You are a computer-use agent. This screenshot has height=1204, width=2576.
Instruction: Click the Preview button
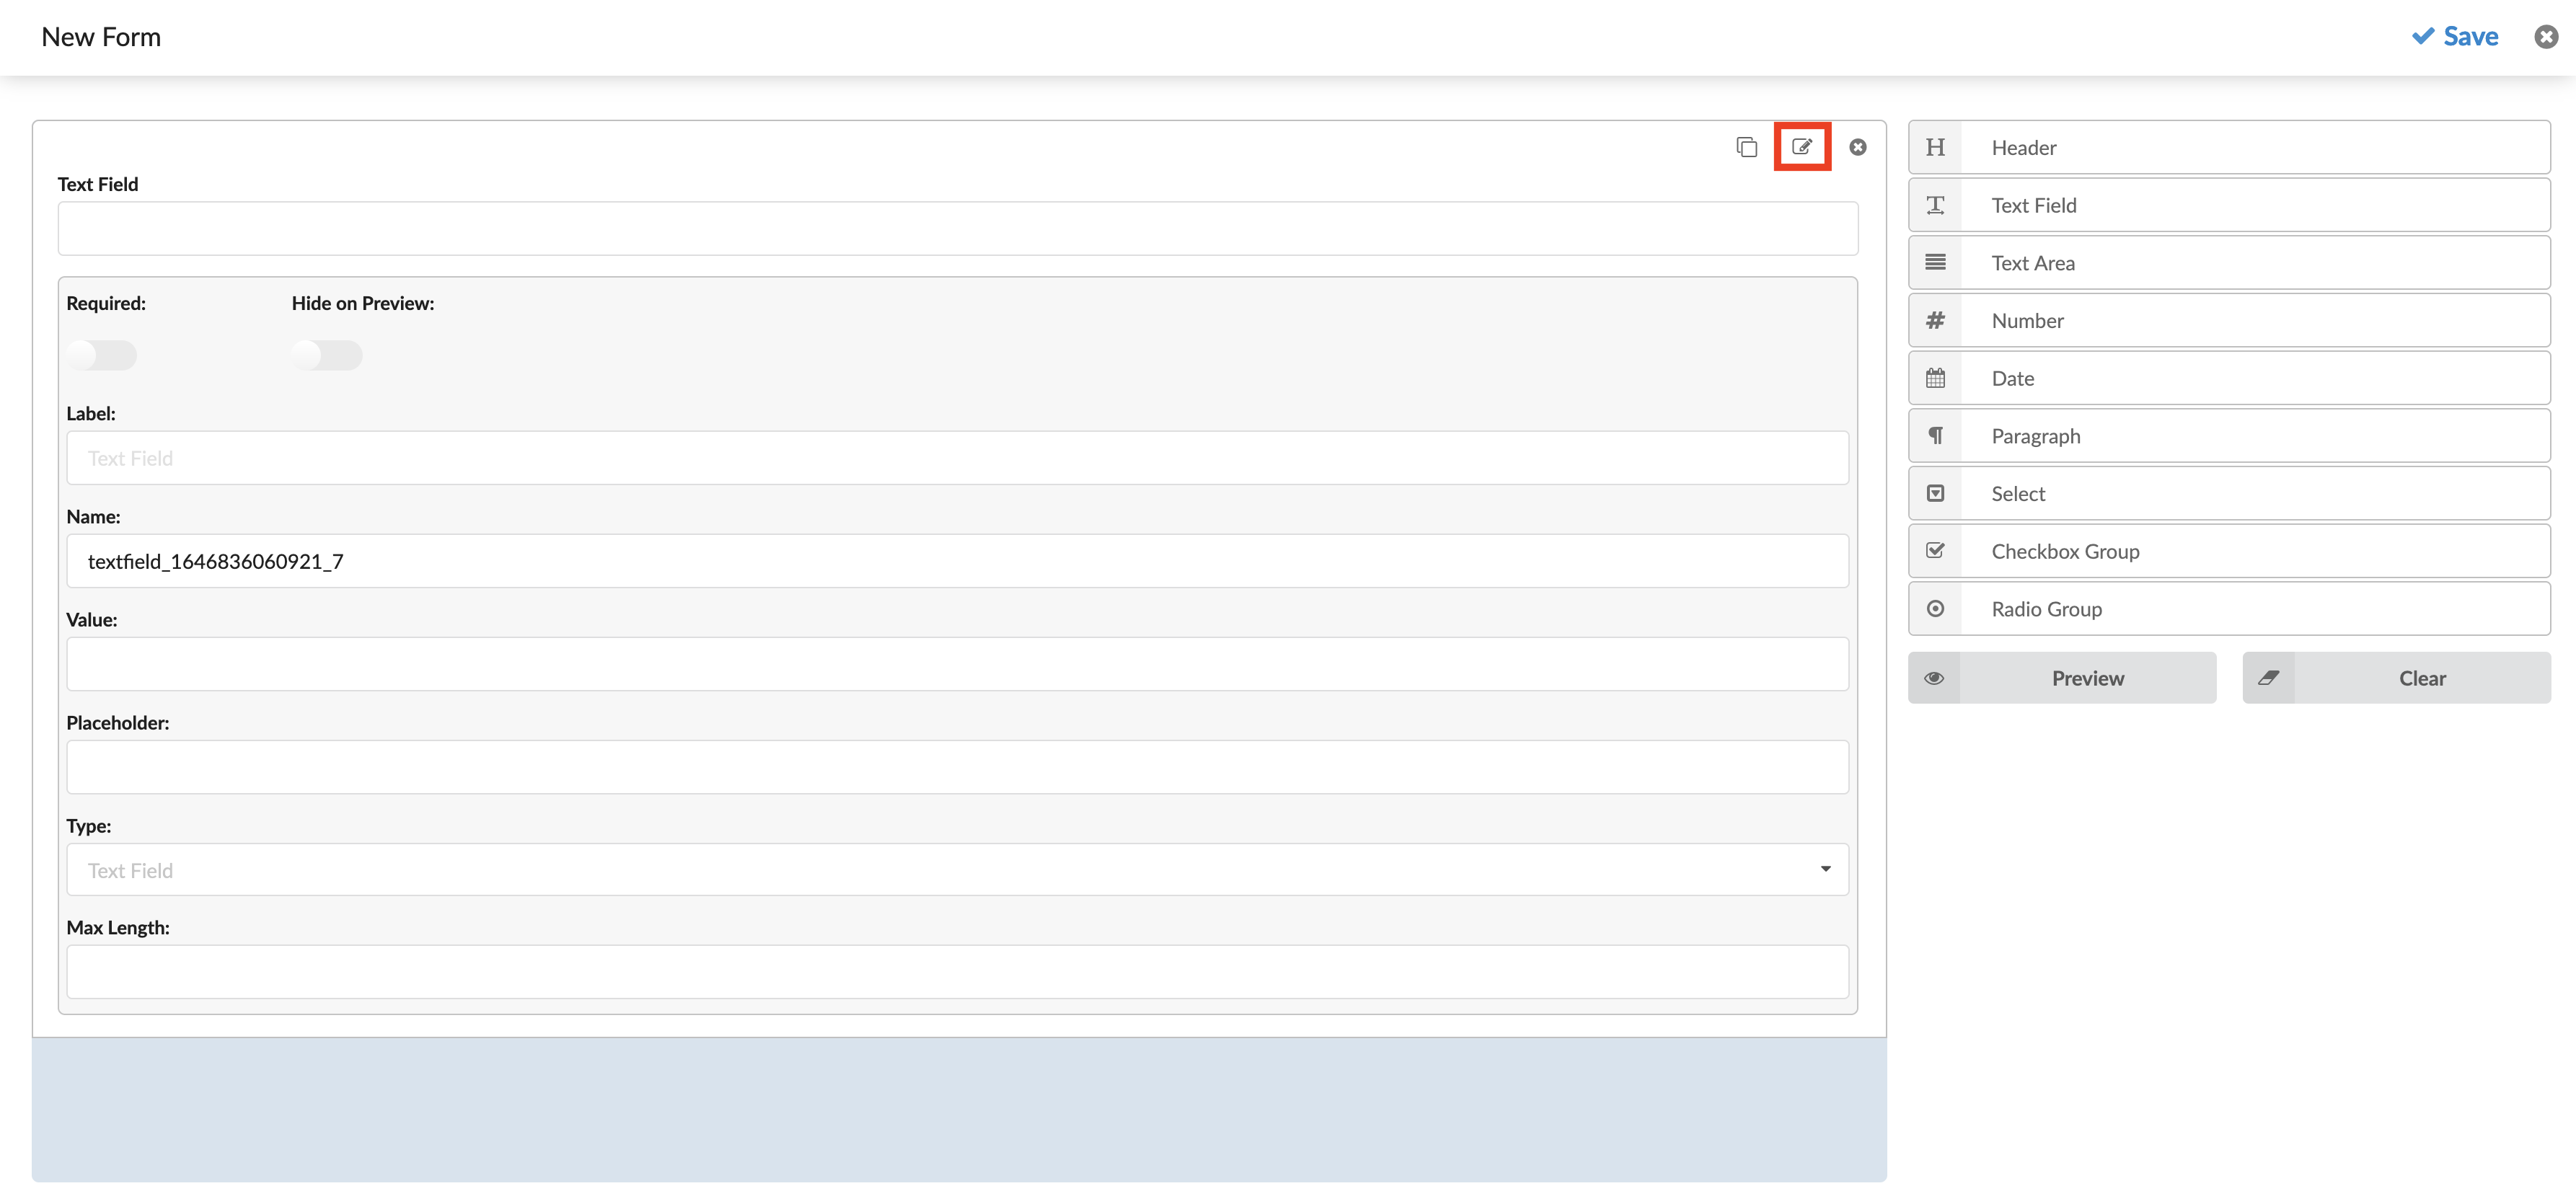(x=2088, y=677)
